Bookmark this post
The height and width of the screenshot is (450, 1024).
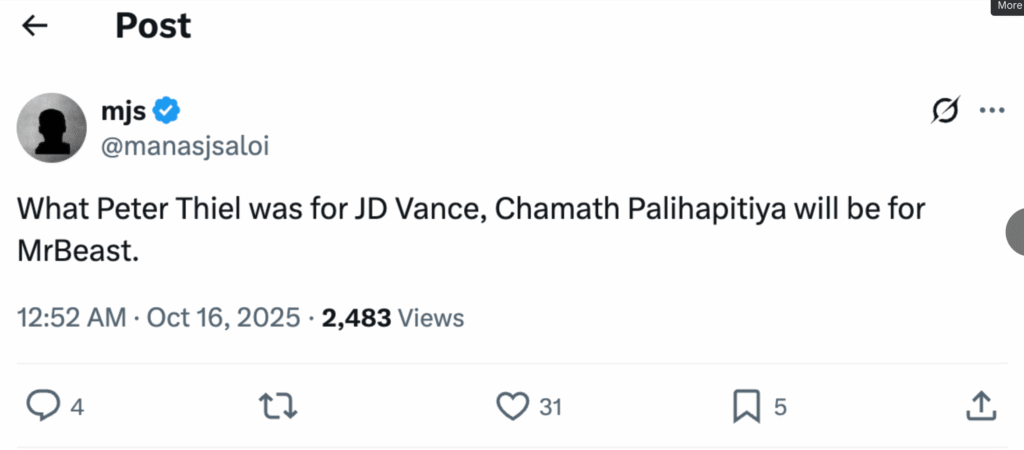[x=747, y=405]
